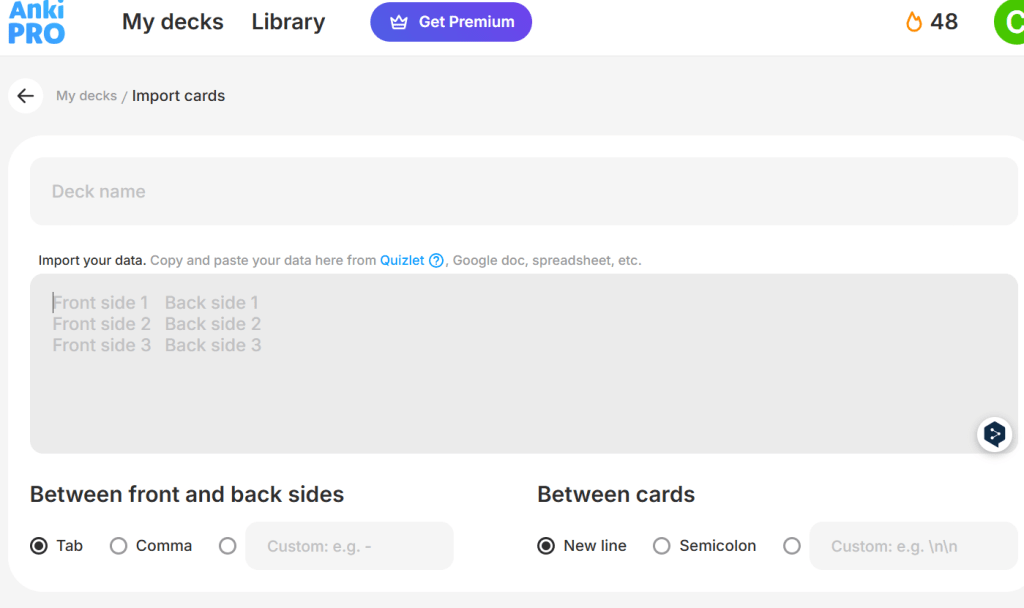Open the Quizlet link
Screen dimensions: 1024x608
coord(402,261)
